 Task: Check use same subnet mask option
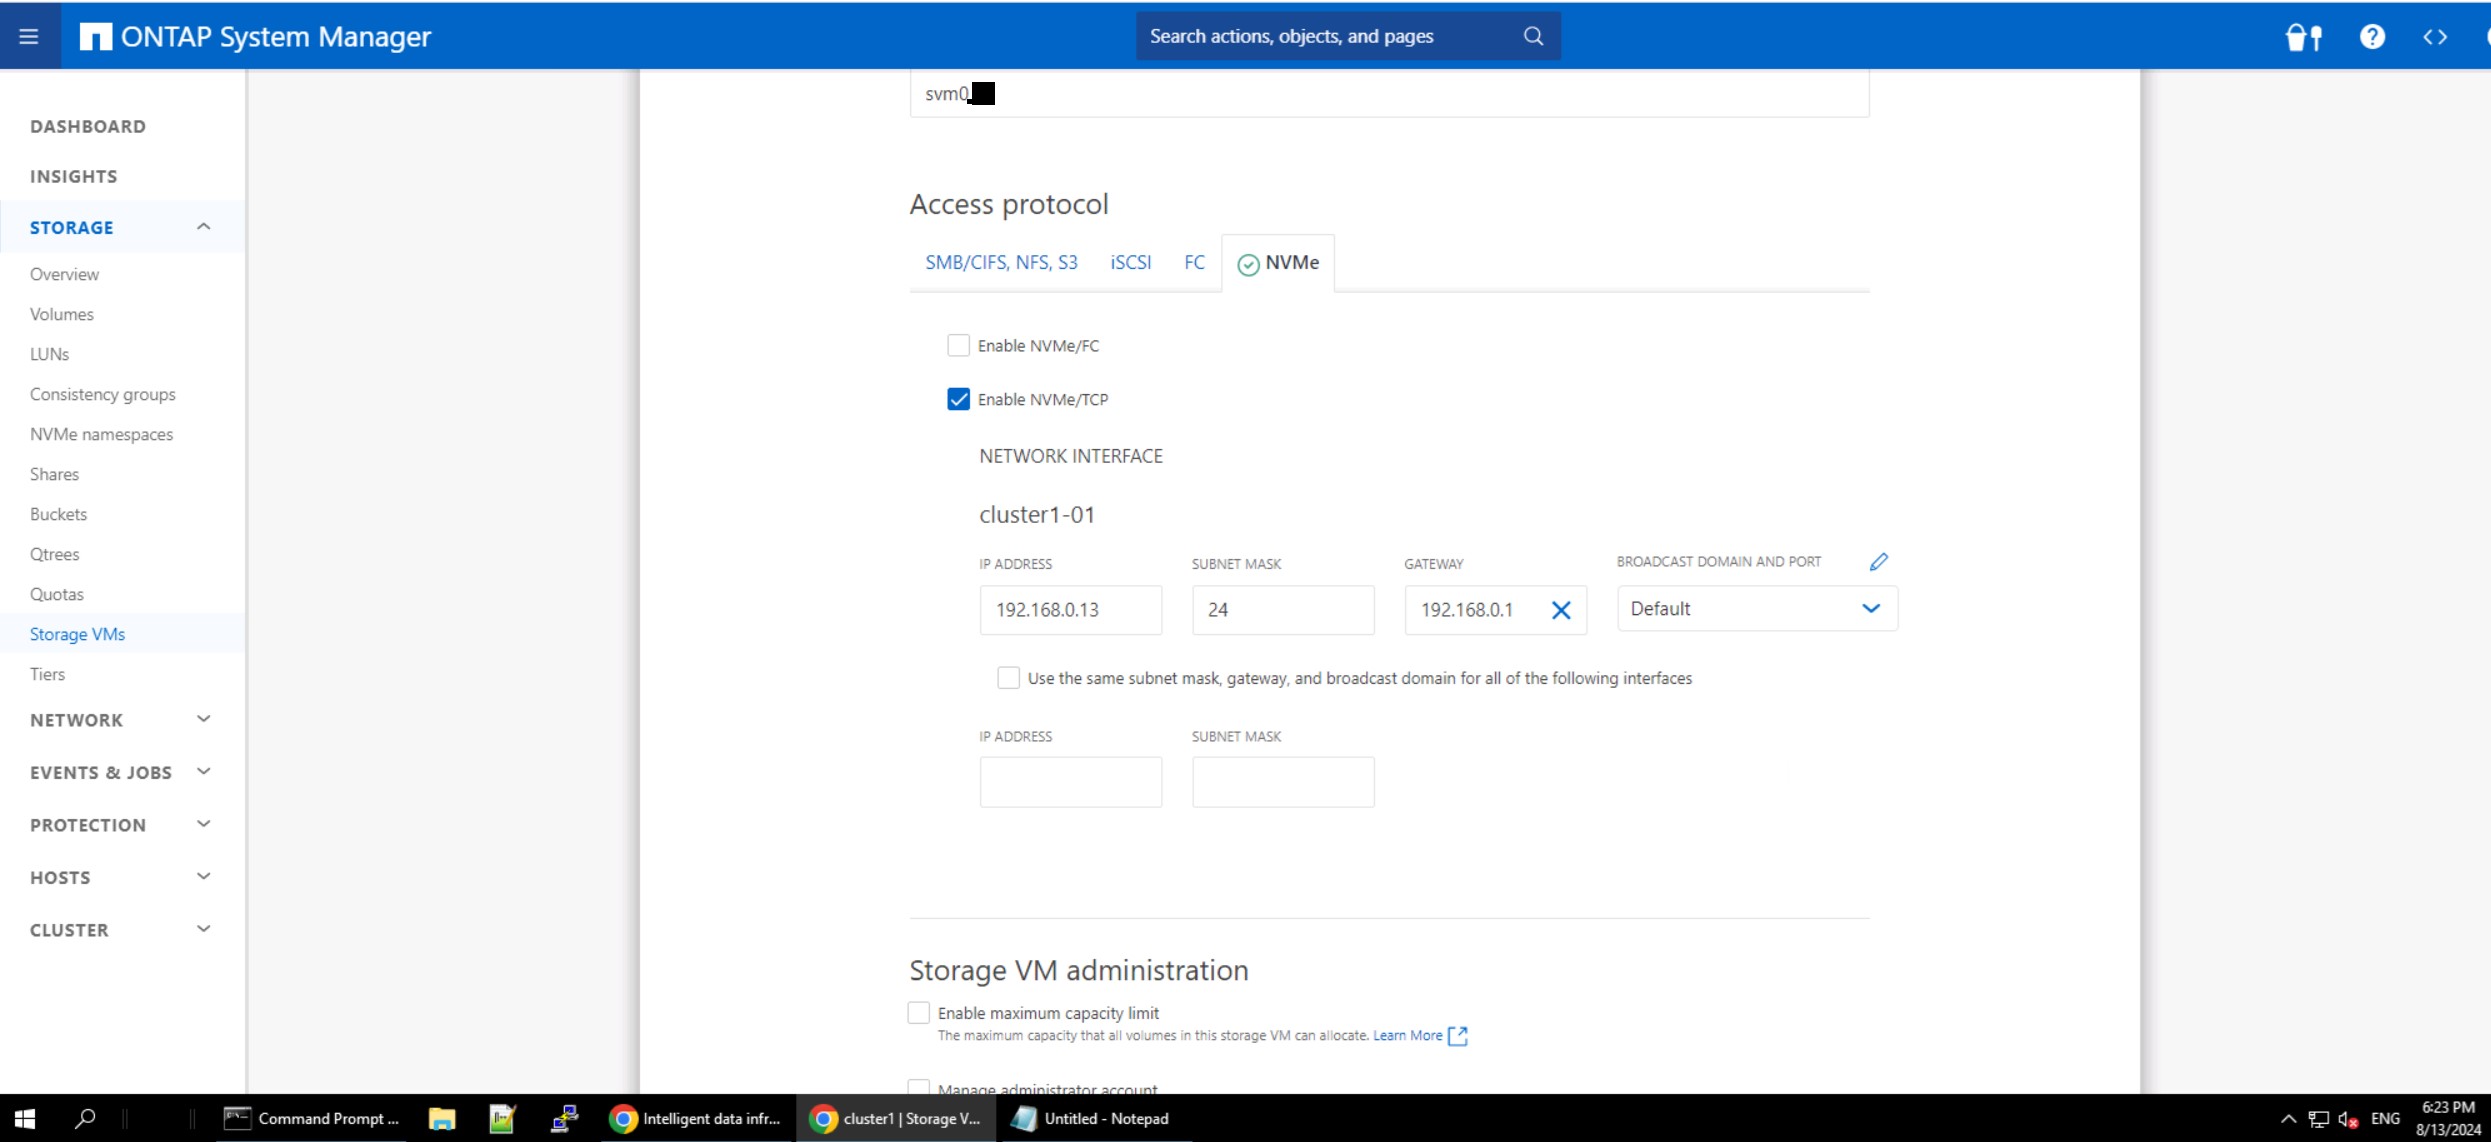click(x=1008, y=678)
